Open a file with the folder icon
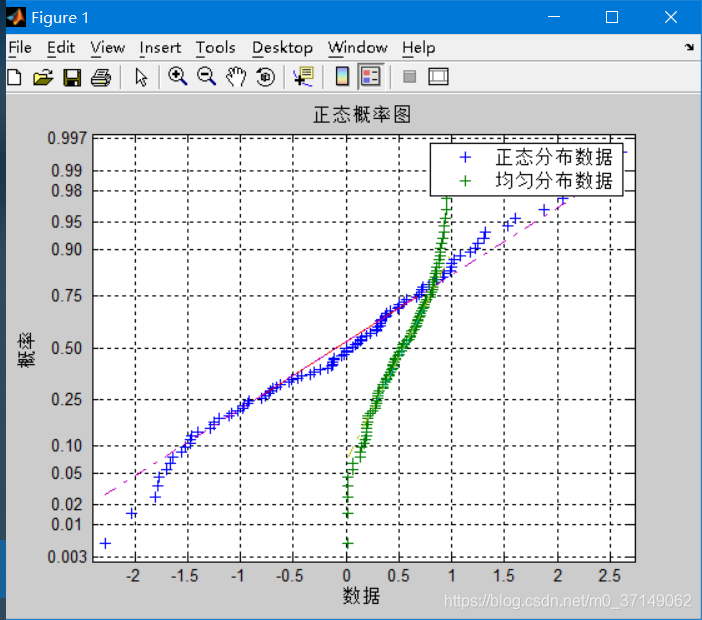The height and width of the screenshot is (620, 702). coord(43,77)
